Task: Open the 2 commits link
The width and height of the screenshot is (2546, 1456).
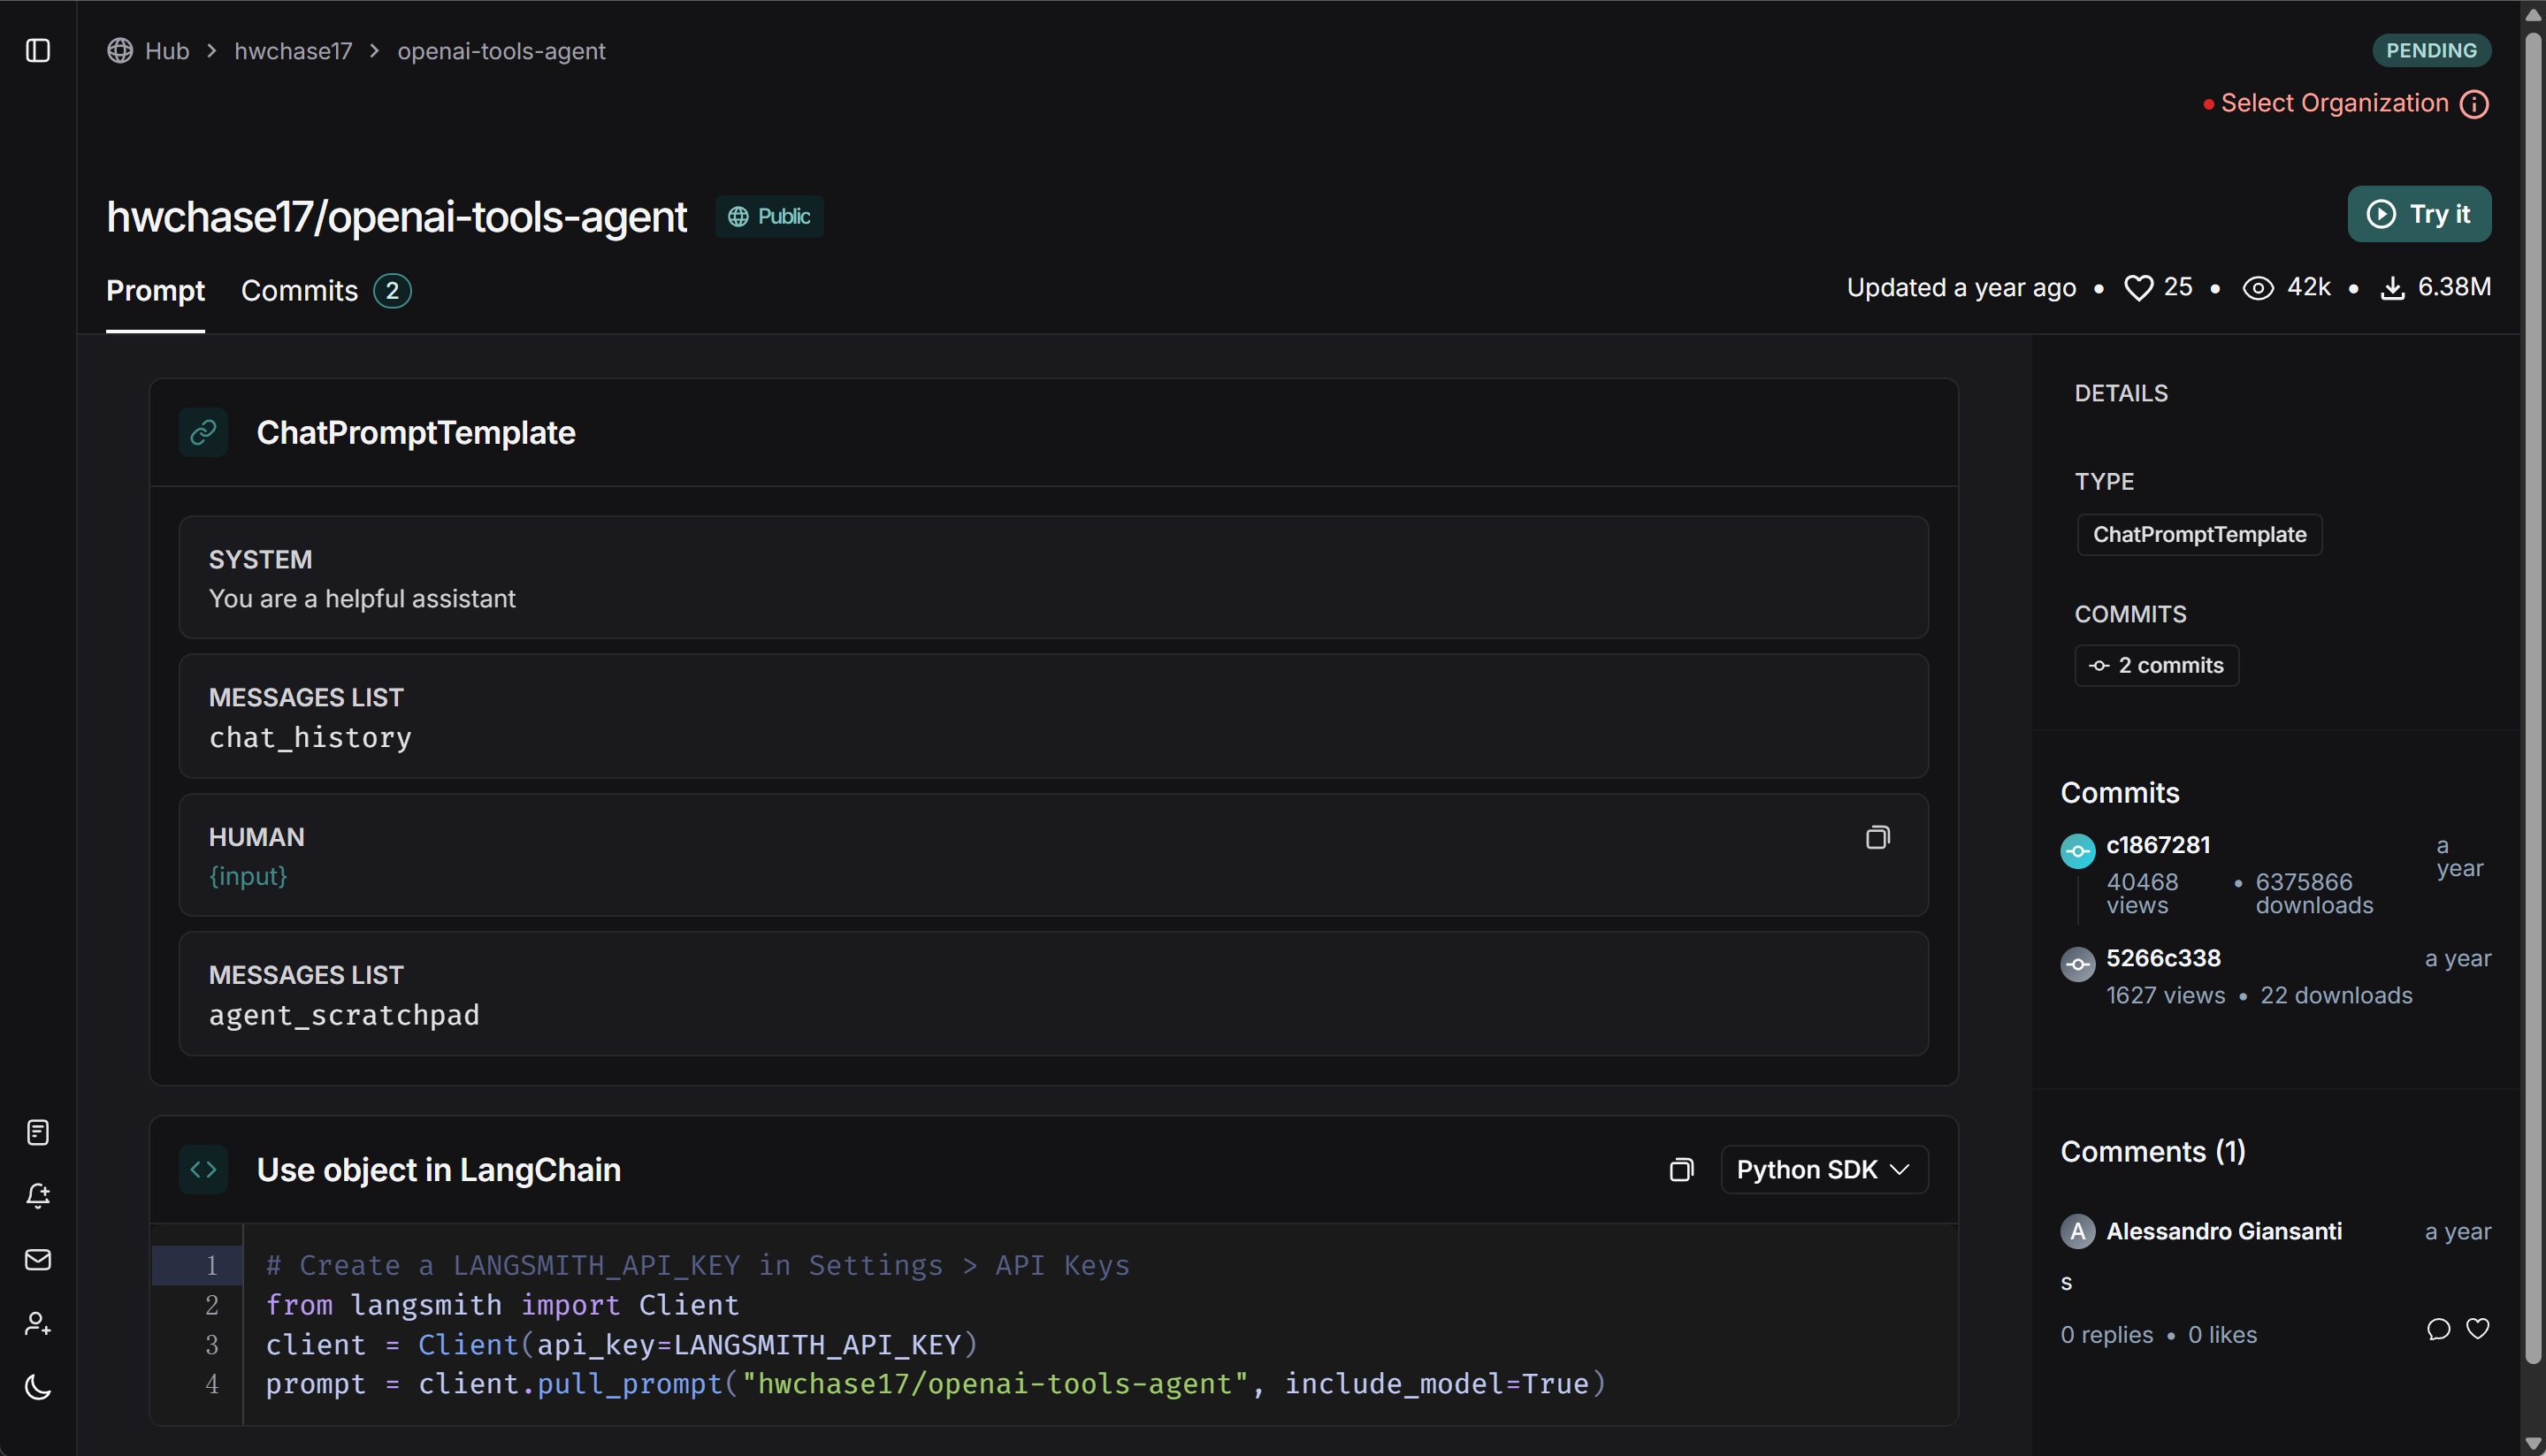Action: [x=2156, y=666]
